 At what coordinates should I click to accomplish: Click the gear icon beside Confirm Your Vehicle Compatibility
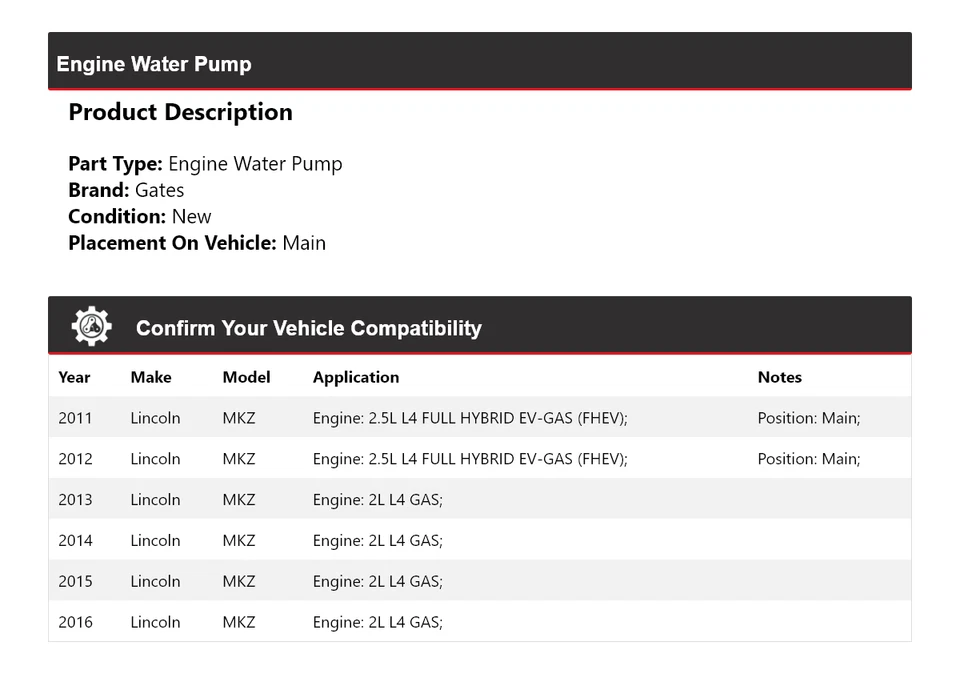pyautogui.click(x=91, y=327)
